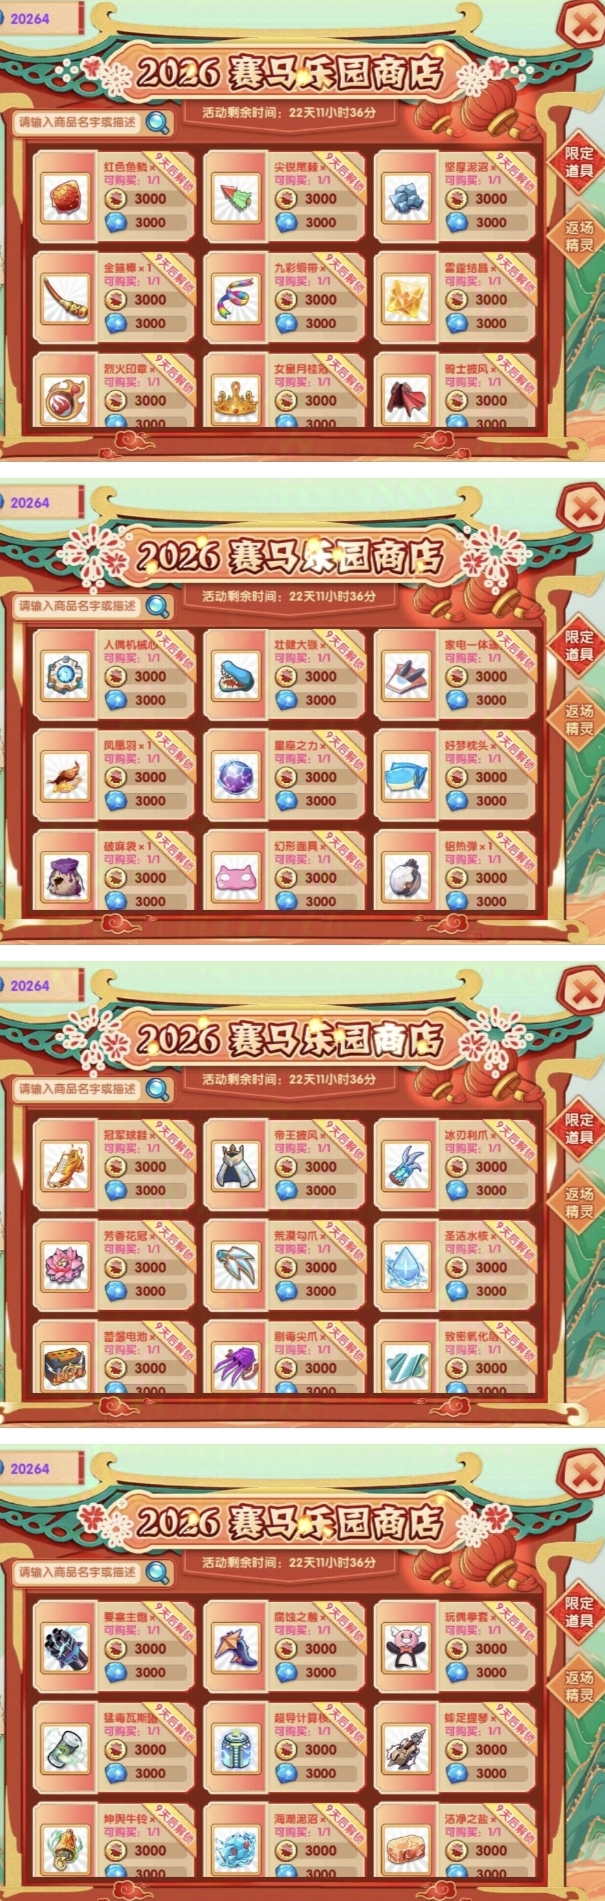
Task: Open the 金箍棒 golden staff item card
Action: click(114, 298)
